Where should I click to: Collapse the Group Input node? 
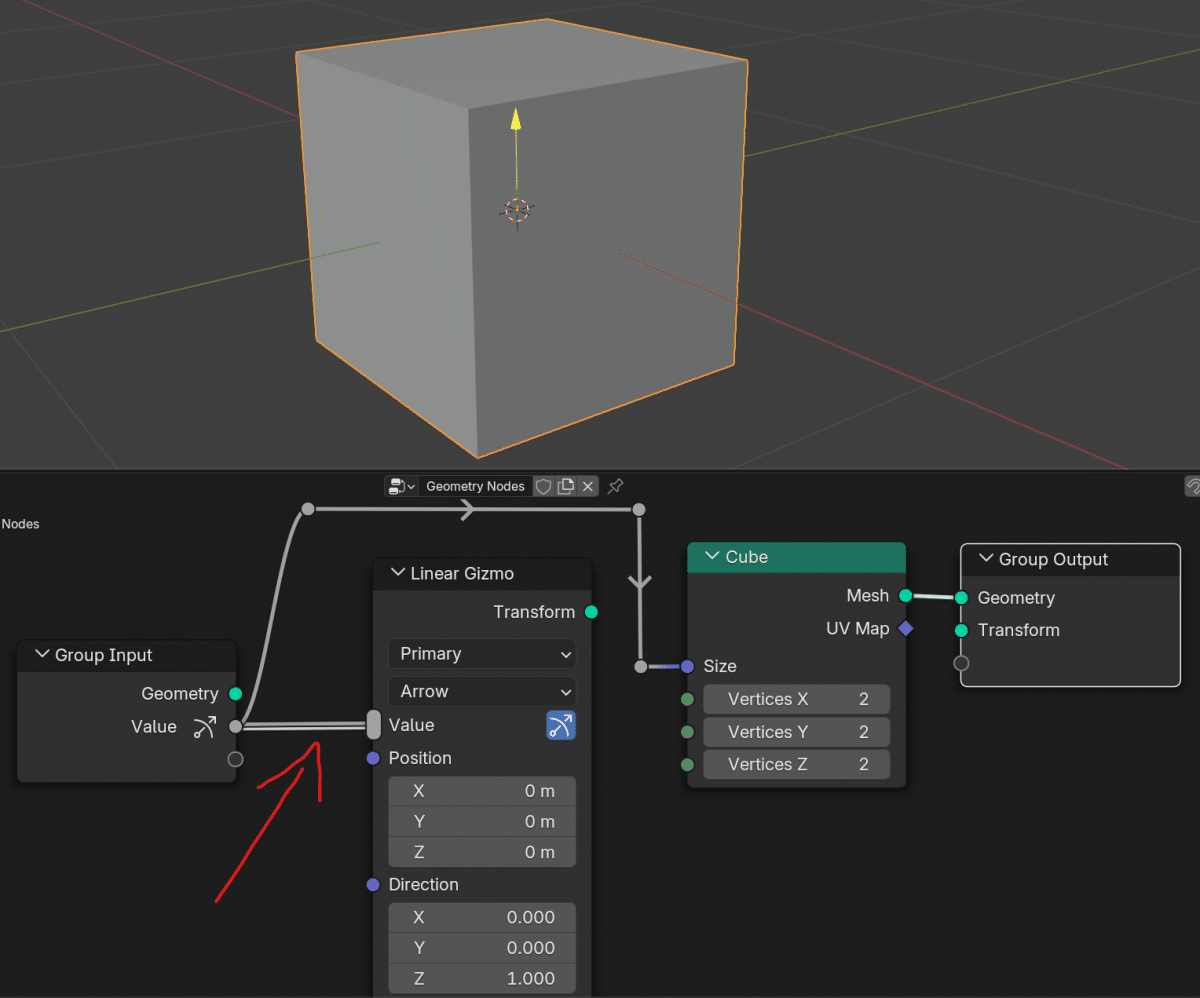41,655
